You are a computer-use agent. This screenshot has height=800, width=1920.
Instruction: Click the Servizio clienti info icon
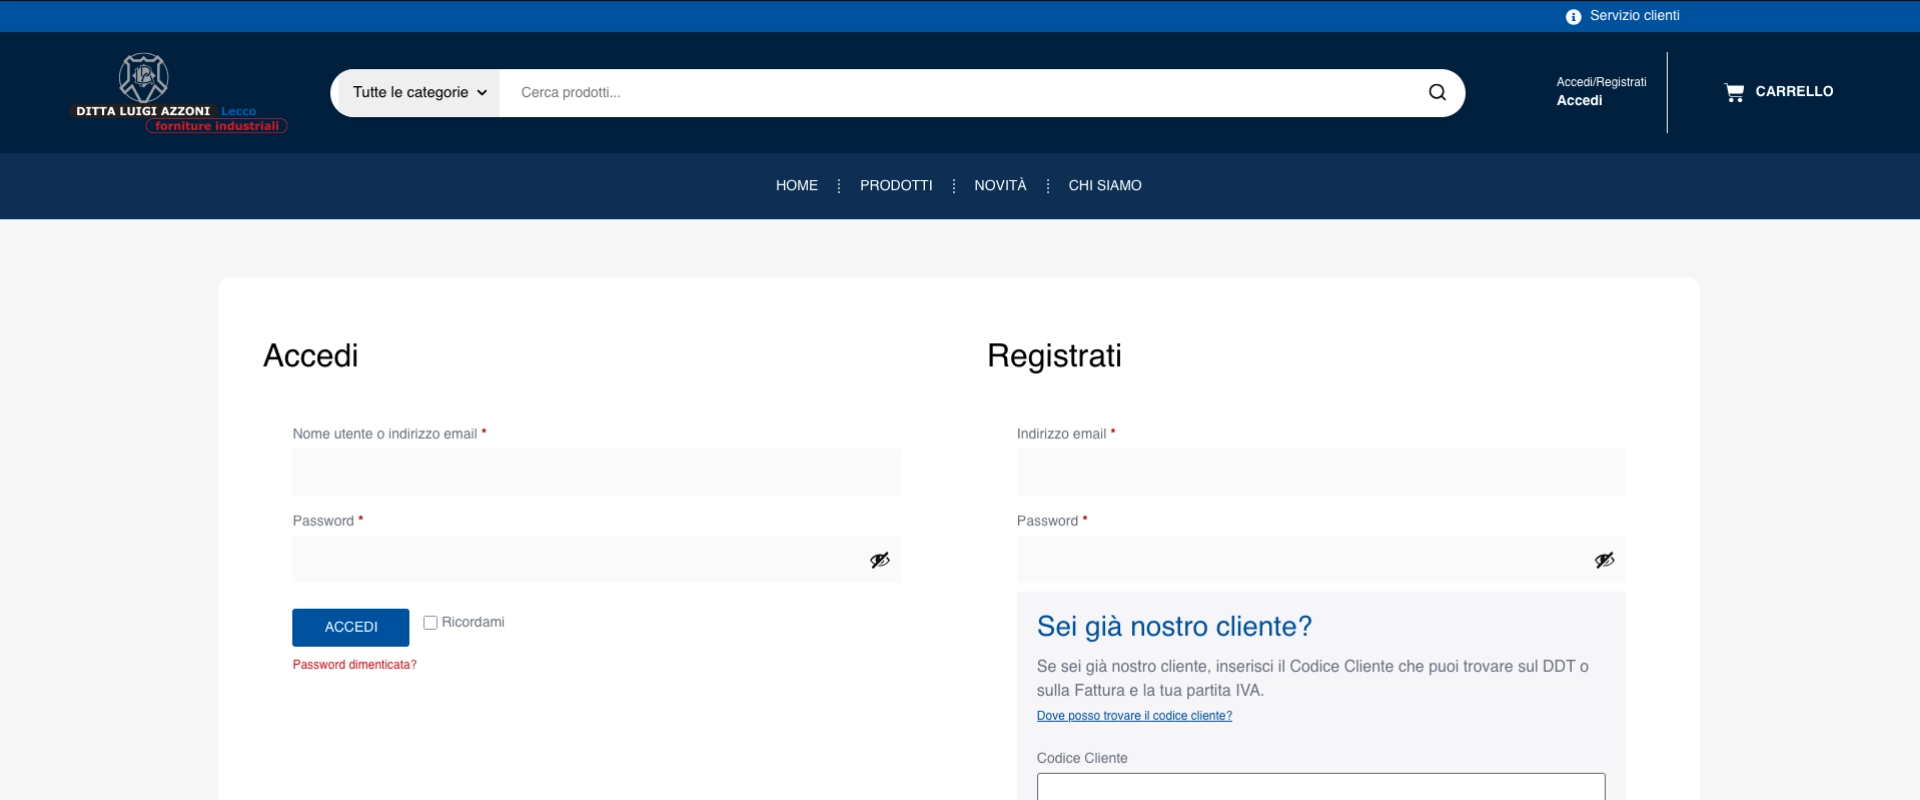click(x=1573, y=16)
